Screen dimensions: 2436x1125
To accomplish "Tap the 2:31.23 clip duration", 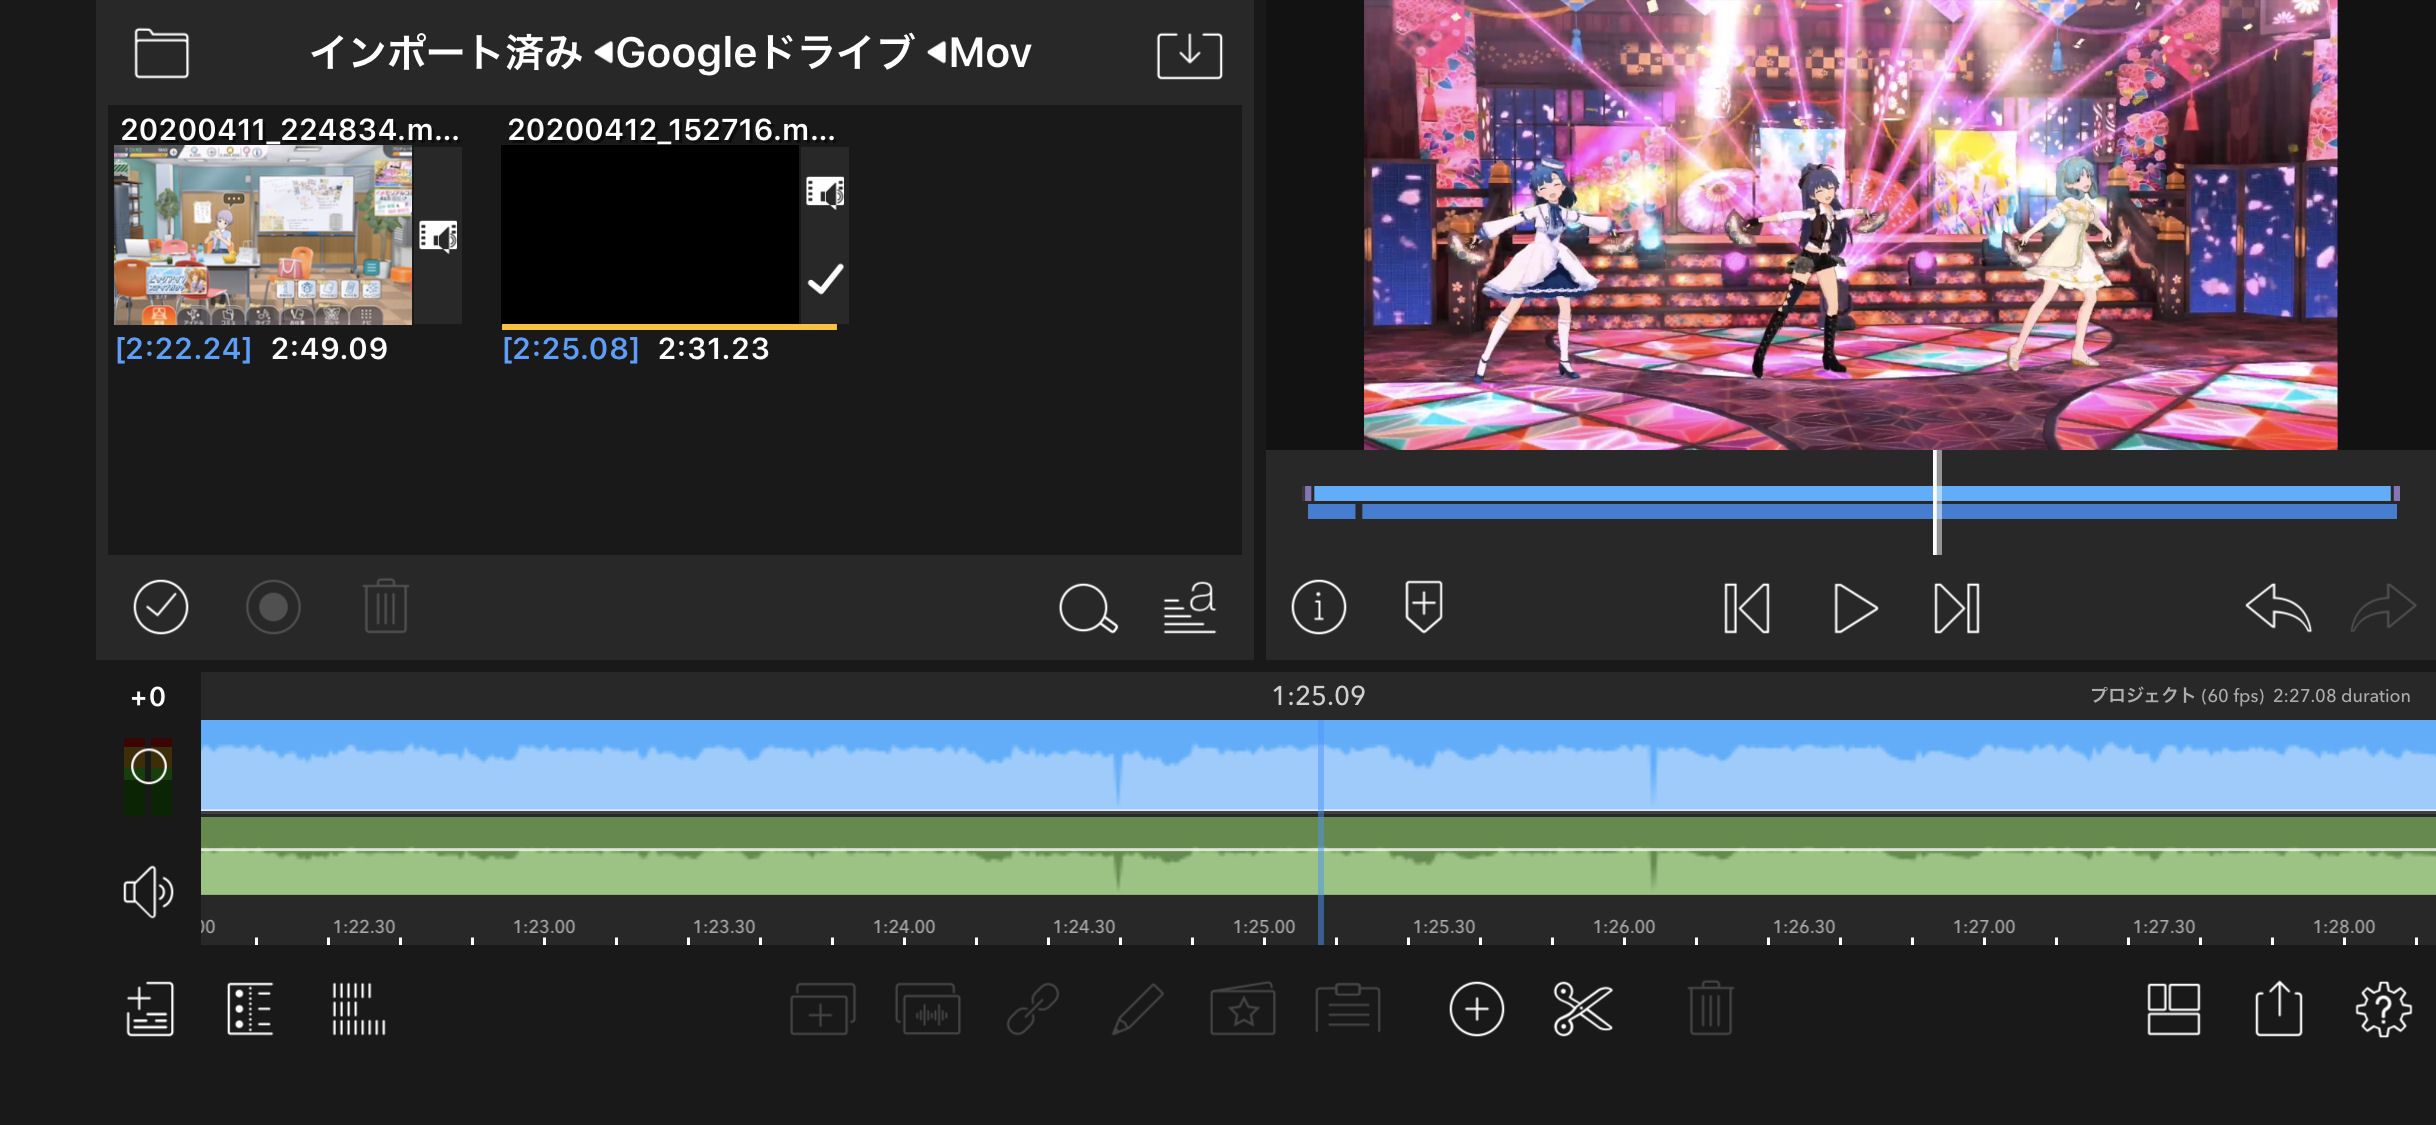I will point(714,349).
